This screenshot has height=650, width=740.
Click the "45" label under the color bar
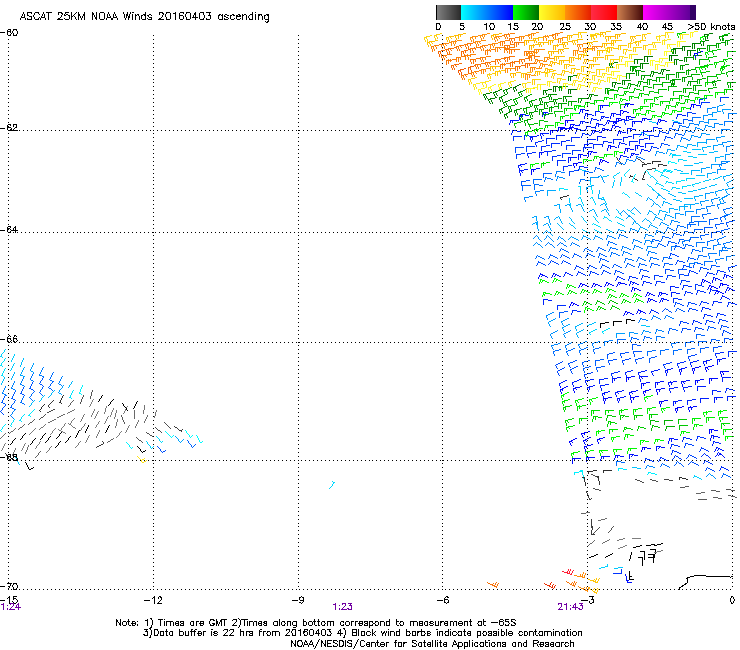click(x=667, y=27)
